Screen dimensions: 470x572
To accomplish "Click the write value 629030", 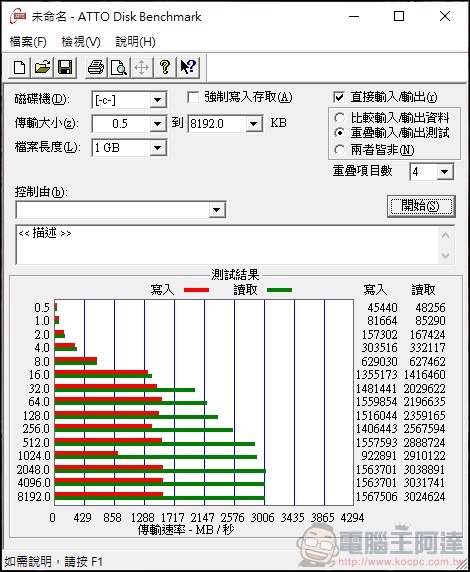I will click(x=379, y=362).
